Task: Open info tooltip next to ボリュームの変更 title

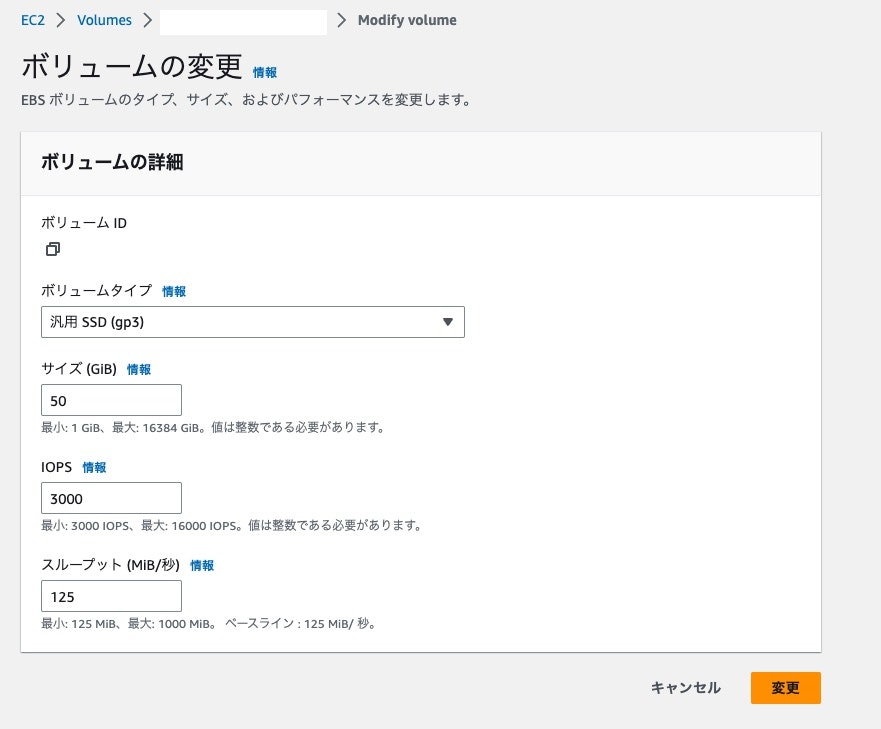Action: [x=264, y=71]
